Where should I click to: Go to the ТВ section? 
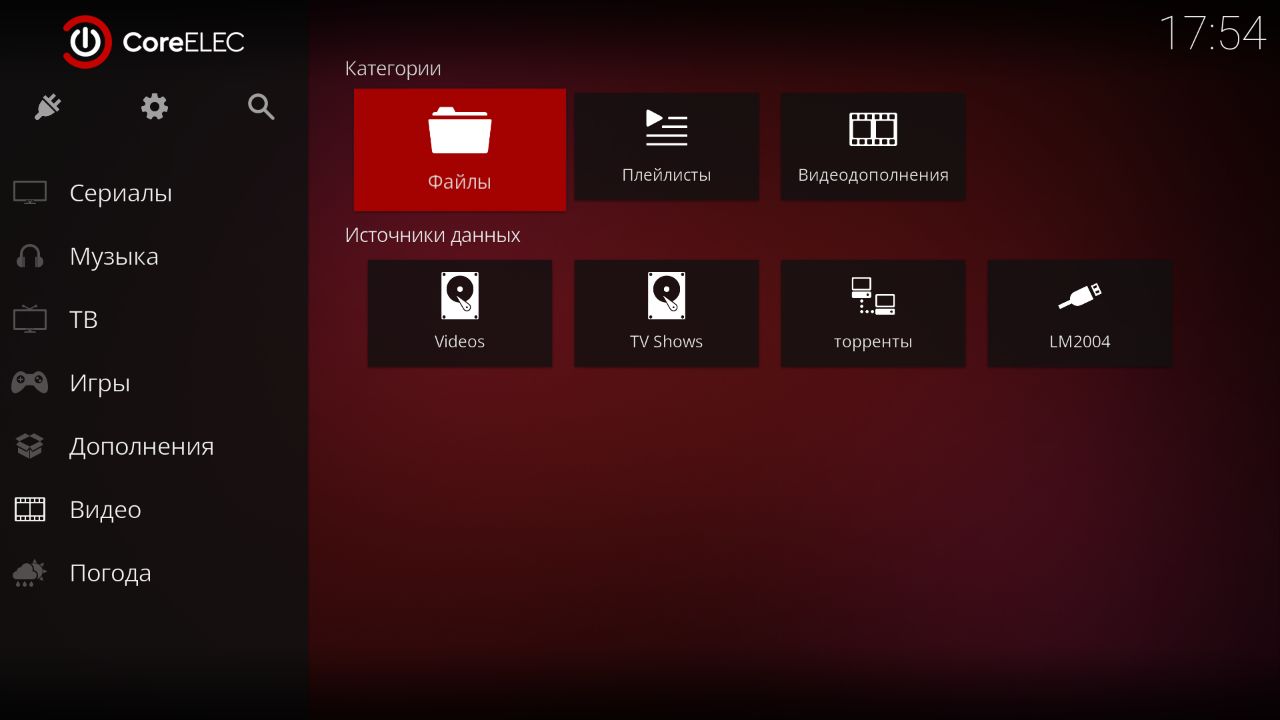coord(154,320)
